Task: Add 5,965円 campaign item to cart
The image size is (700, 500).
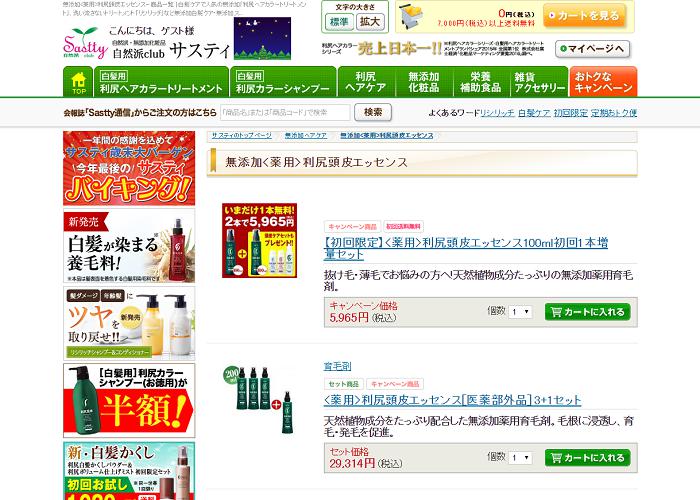Action: click(x=588, y=312)
